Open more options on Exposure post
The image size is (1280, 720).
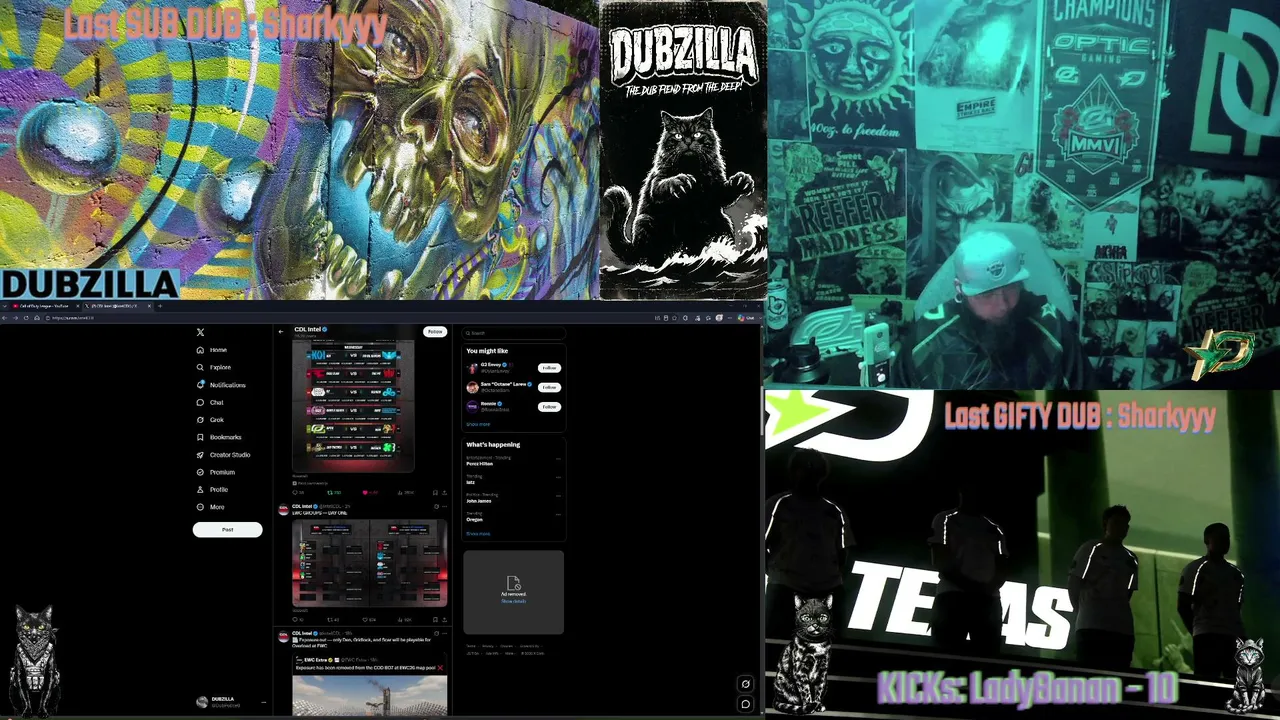tap(444, 633)
